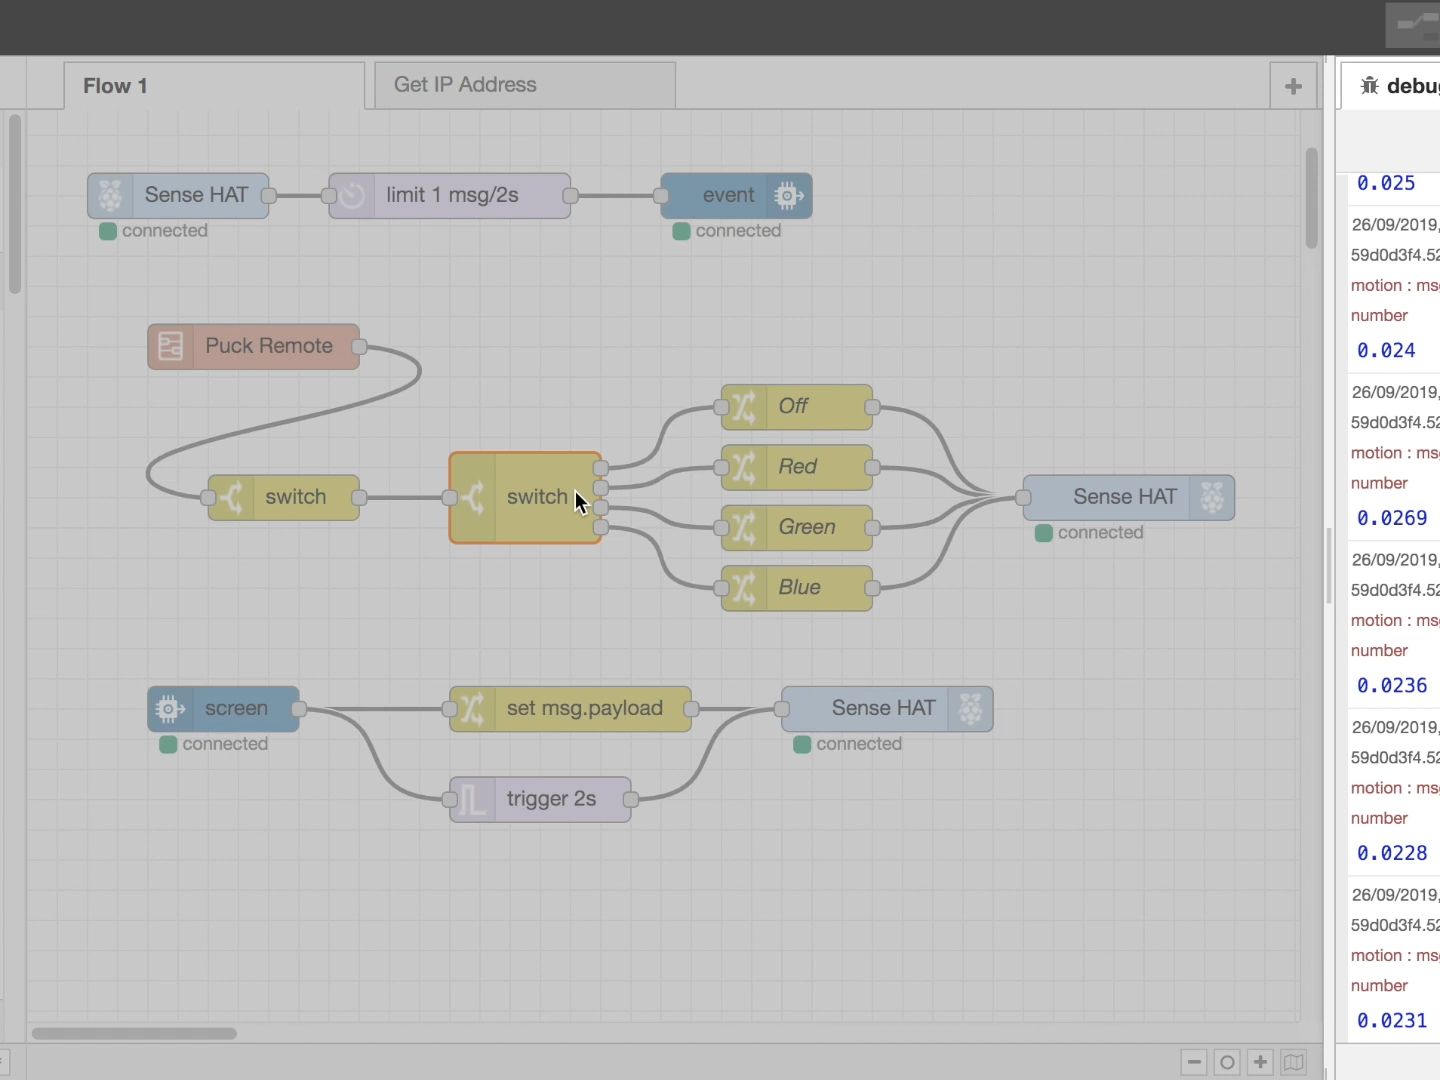Click the debug value 0.0236

pyautogui.click(x=1392, y=686)
